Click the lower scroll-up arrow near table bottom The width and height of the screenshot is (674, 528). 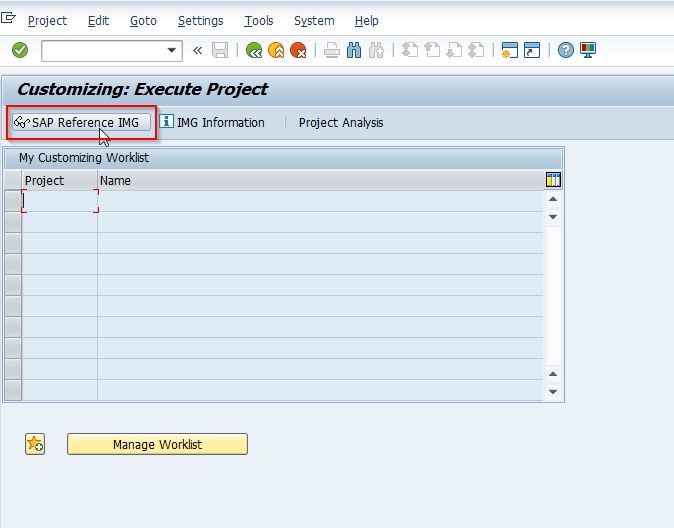click(553, 374)
